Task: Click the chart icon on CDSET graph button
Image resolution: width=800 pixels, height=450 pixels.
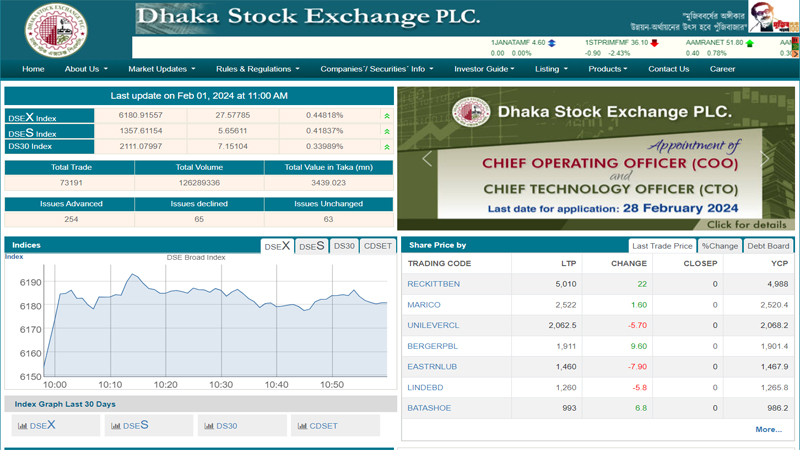Action: click(x=302, y=426)
